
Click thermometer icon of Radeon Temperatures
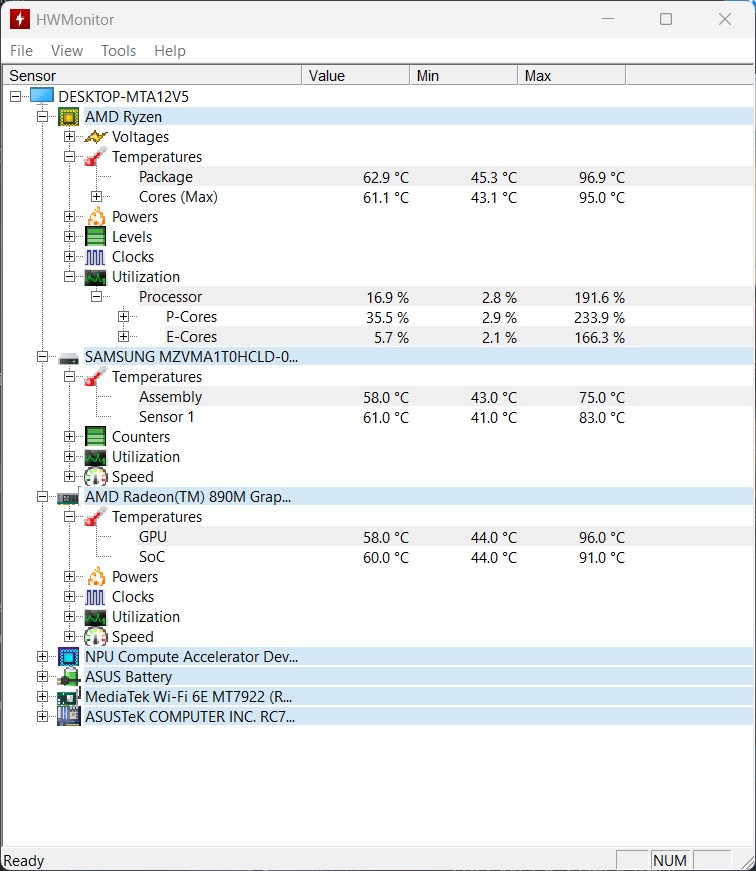96,517
